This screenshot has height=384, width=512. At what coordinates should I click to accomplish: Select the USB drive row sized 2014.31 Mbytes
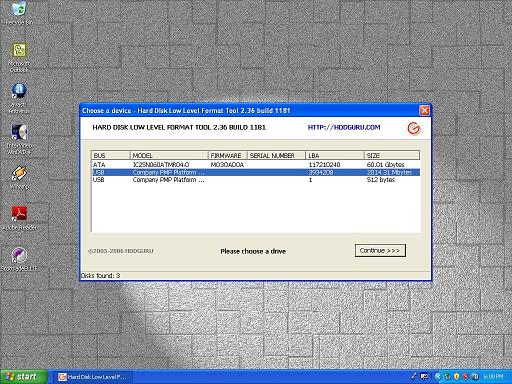point(256,172)
